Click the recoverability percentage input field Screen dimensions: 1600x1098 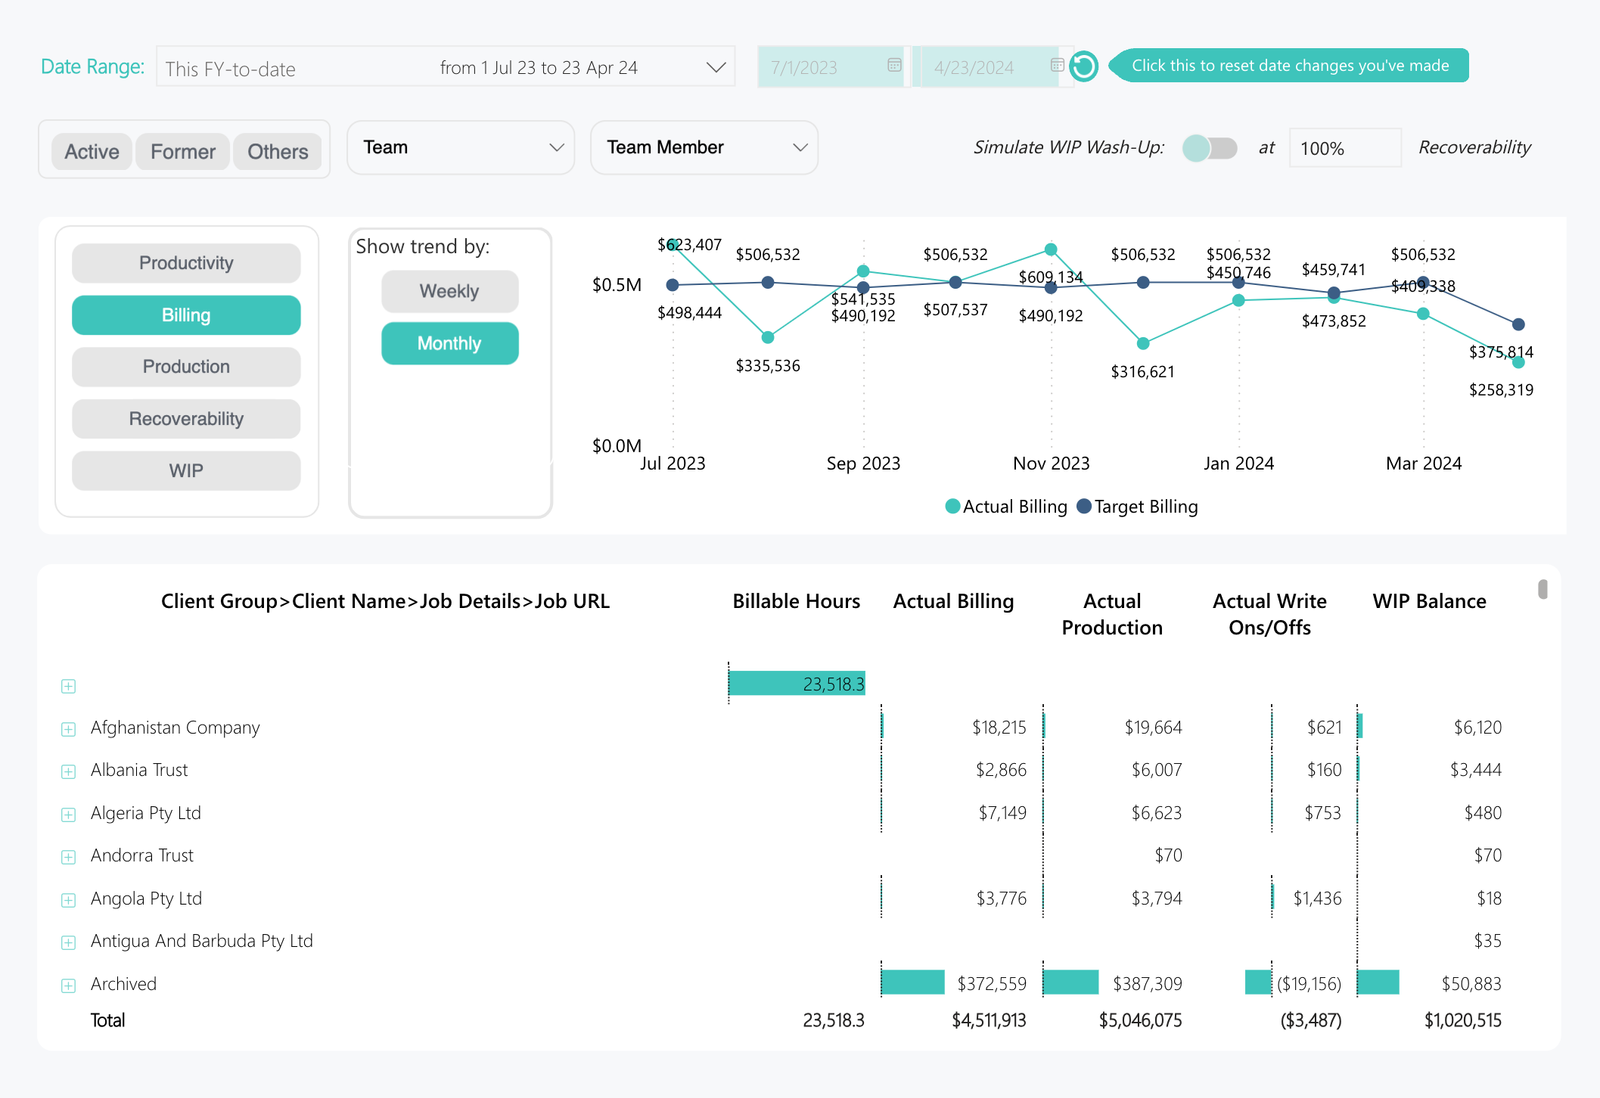pos(1344,149)
